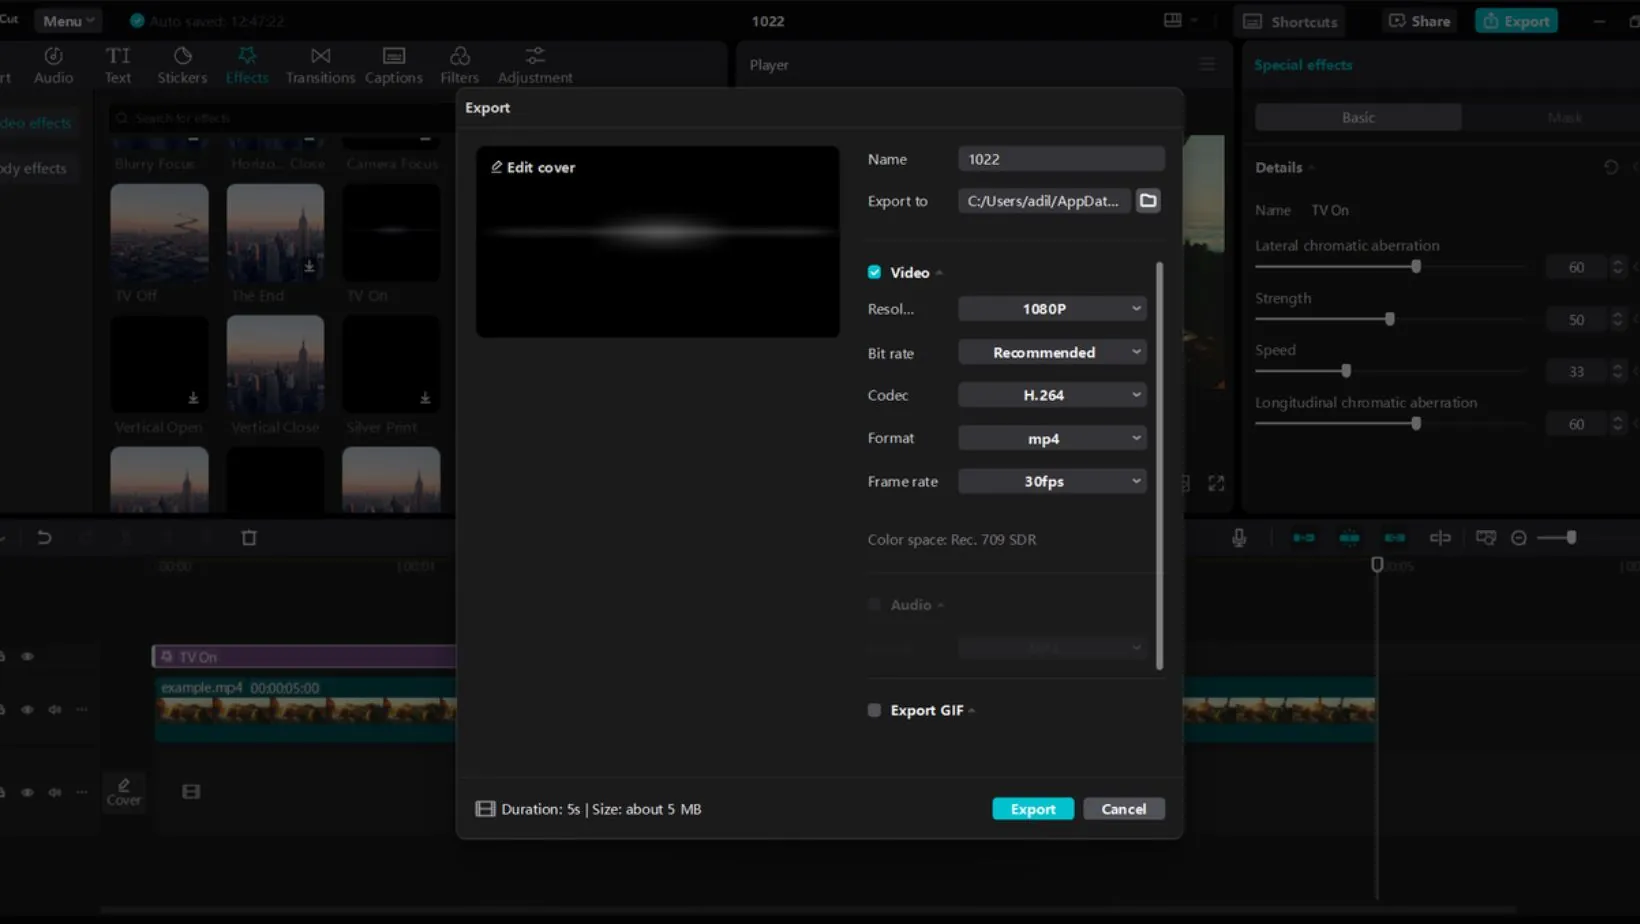The image size is (1640, 924).
Task: Click the reset icon beside Details
Action: point(1611,167)
